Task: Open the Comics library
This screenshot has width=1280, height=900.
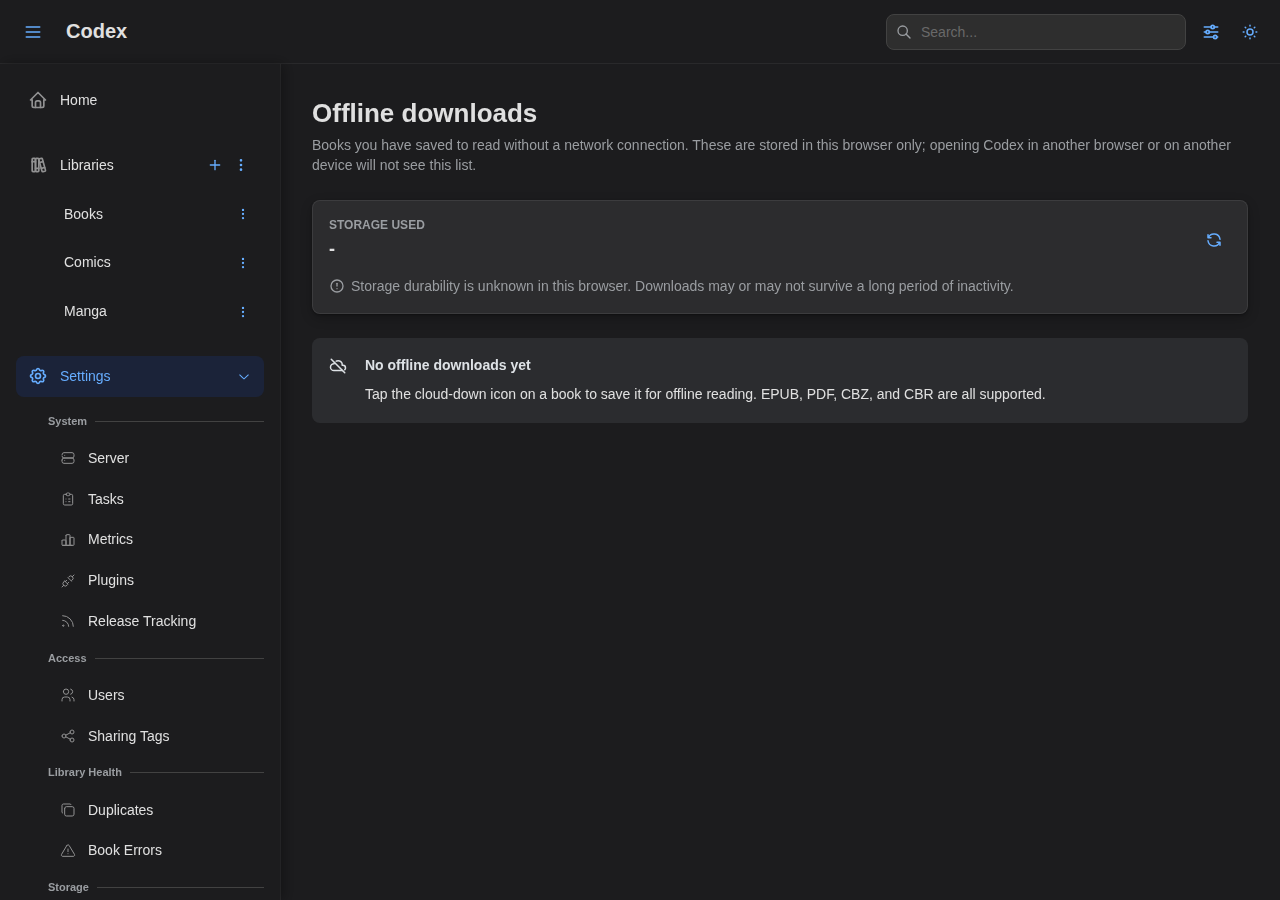Action: 88,262
